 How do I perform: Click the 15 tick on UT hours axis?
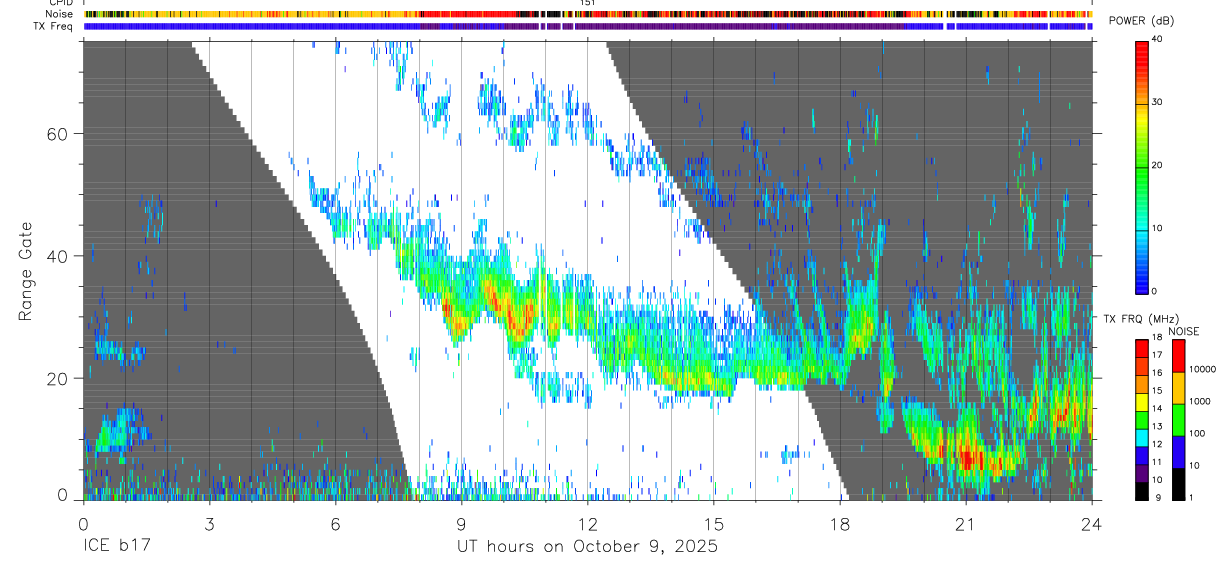click(x=714, y=523)
